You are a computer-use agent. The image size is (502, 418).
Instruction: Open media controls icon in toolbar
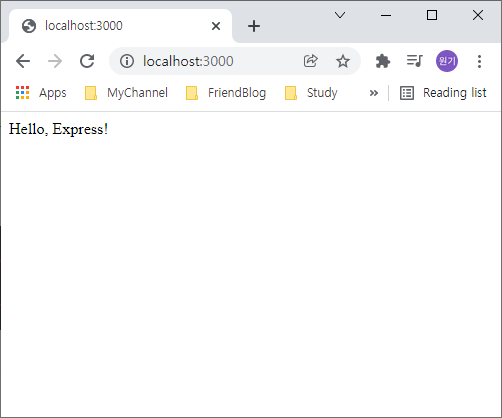[x=415, y=61]
